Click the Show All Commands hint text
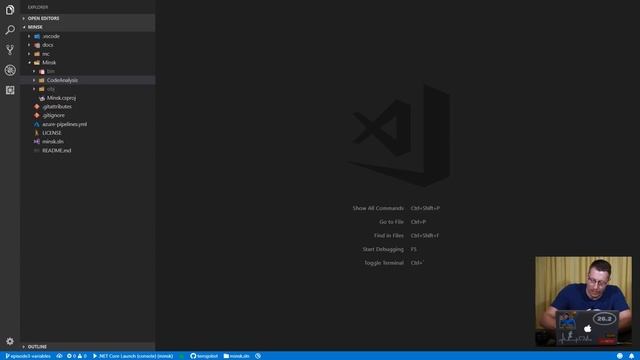 click(378, 208)
